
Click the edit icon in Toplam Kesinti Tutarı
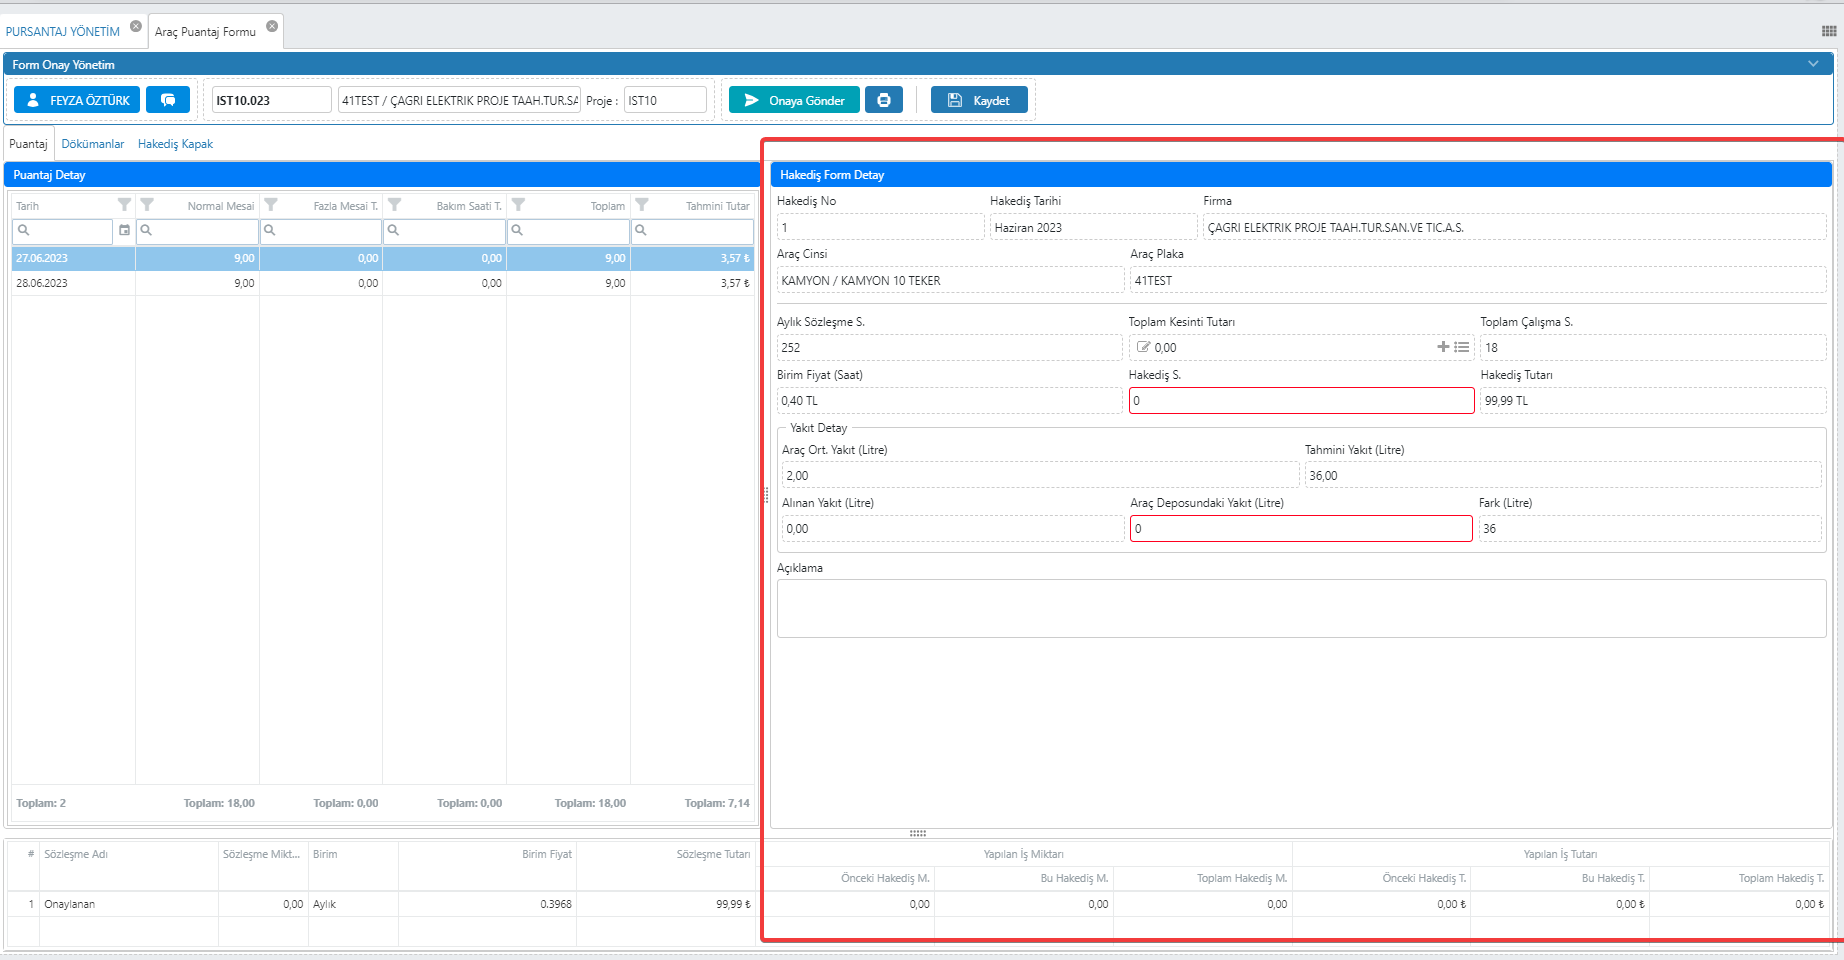click(1143, 347)
